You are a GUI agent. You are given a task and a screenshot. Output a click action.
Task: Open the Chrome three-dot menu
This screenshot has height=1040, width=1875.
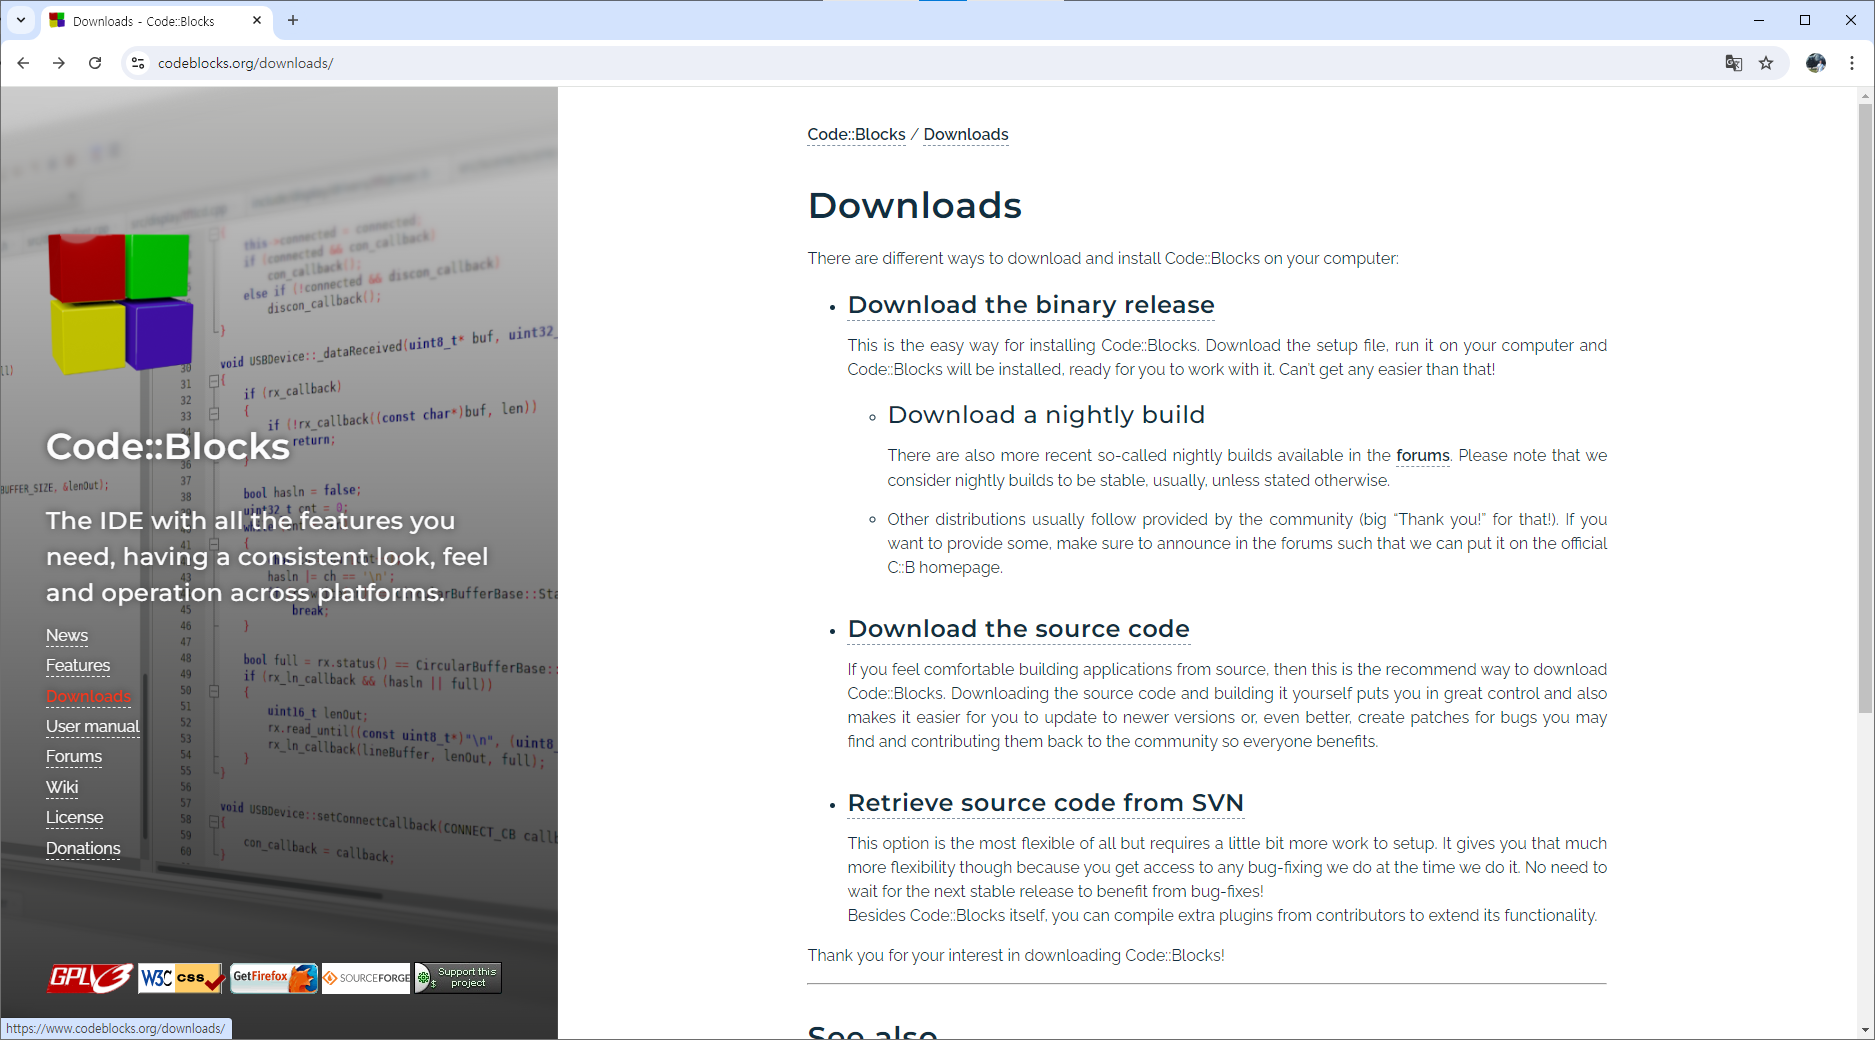(1852, 63)
